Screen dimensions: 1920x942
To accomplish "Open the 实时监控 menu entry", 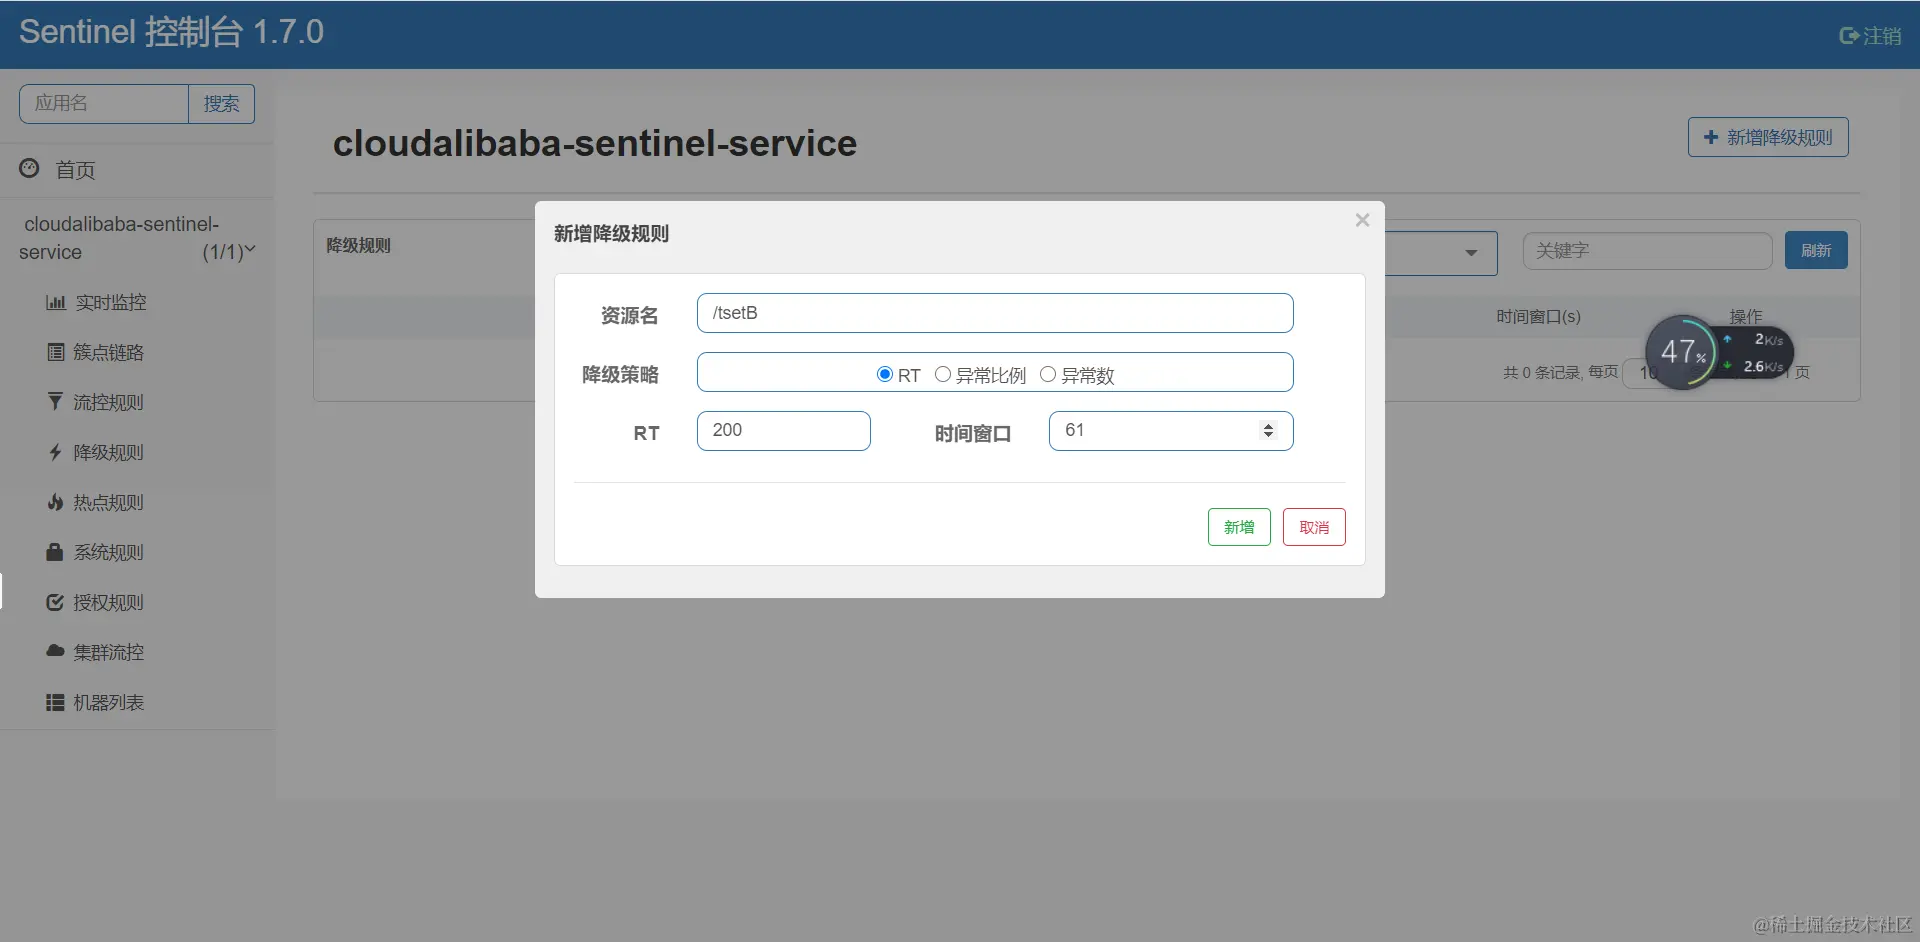I will [111, 302].
